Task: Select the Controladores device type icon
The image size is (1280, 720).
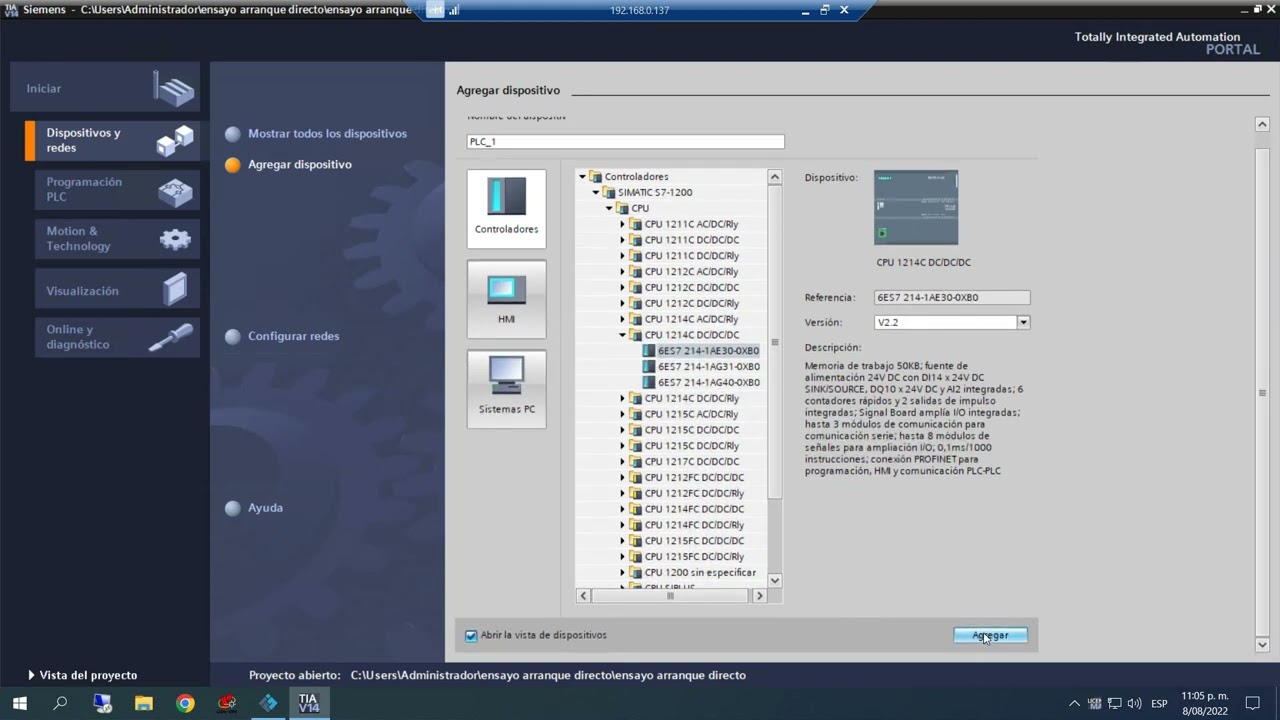Action: (x=506, y=208)
